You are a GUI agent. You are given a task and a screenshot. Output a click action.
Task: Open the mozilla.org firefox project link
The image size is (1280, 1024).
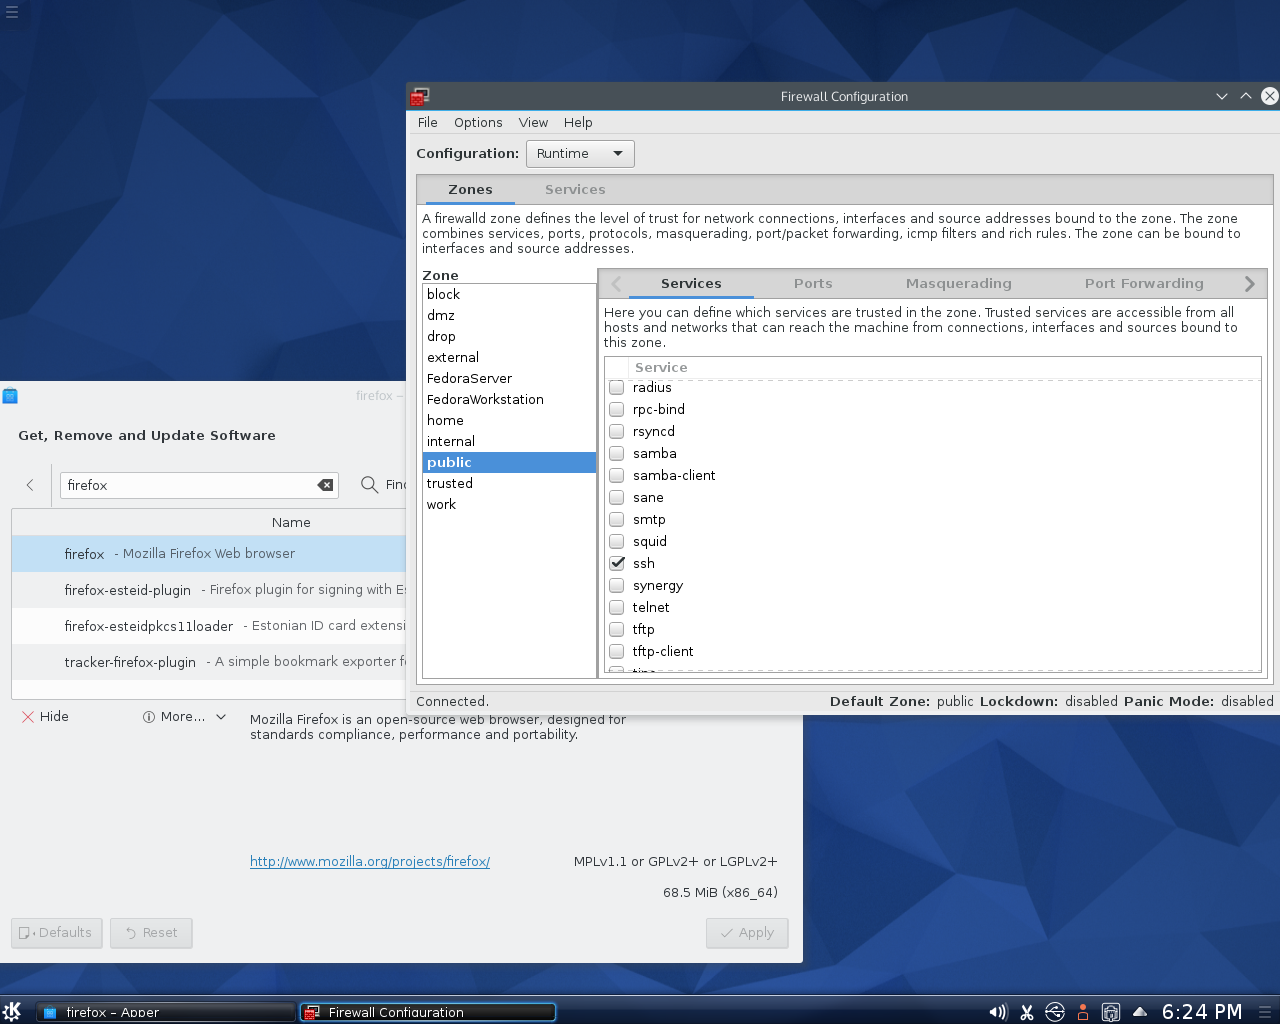point(370,861)
